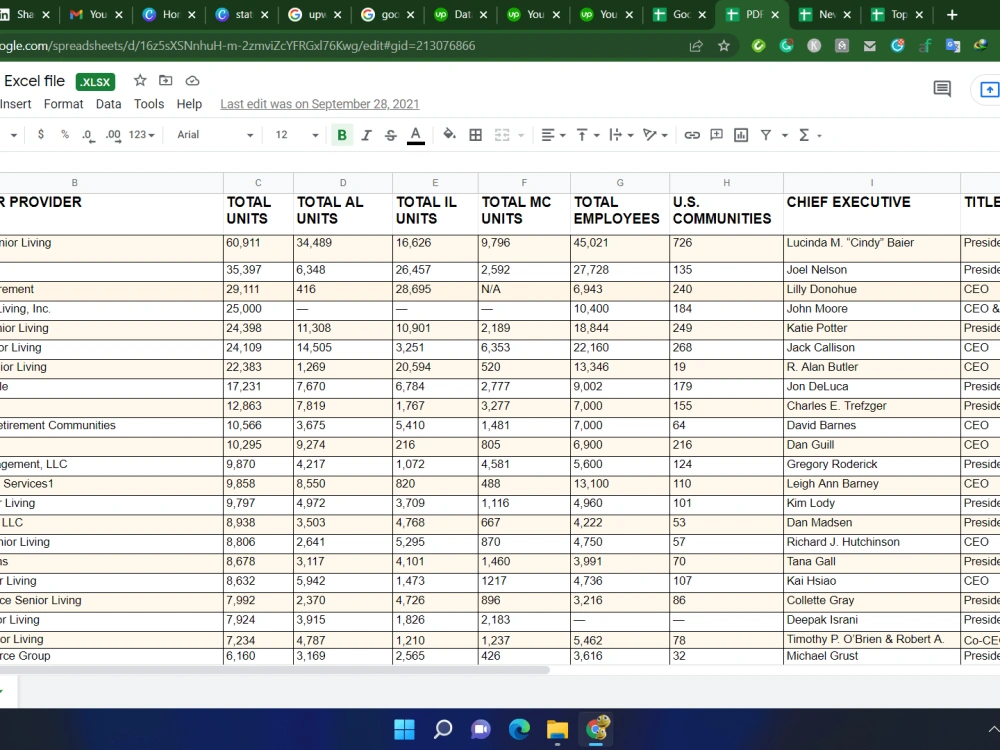This screenshot has width=1000, height=750.
Task: Star the Excel file document
Action: click(x=140, y=80)
